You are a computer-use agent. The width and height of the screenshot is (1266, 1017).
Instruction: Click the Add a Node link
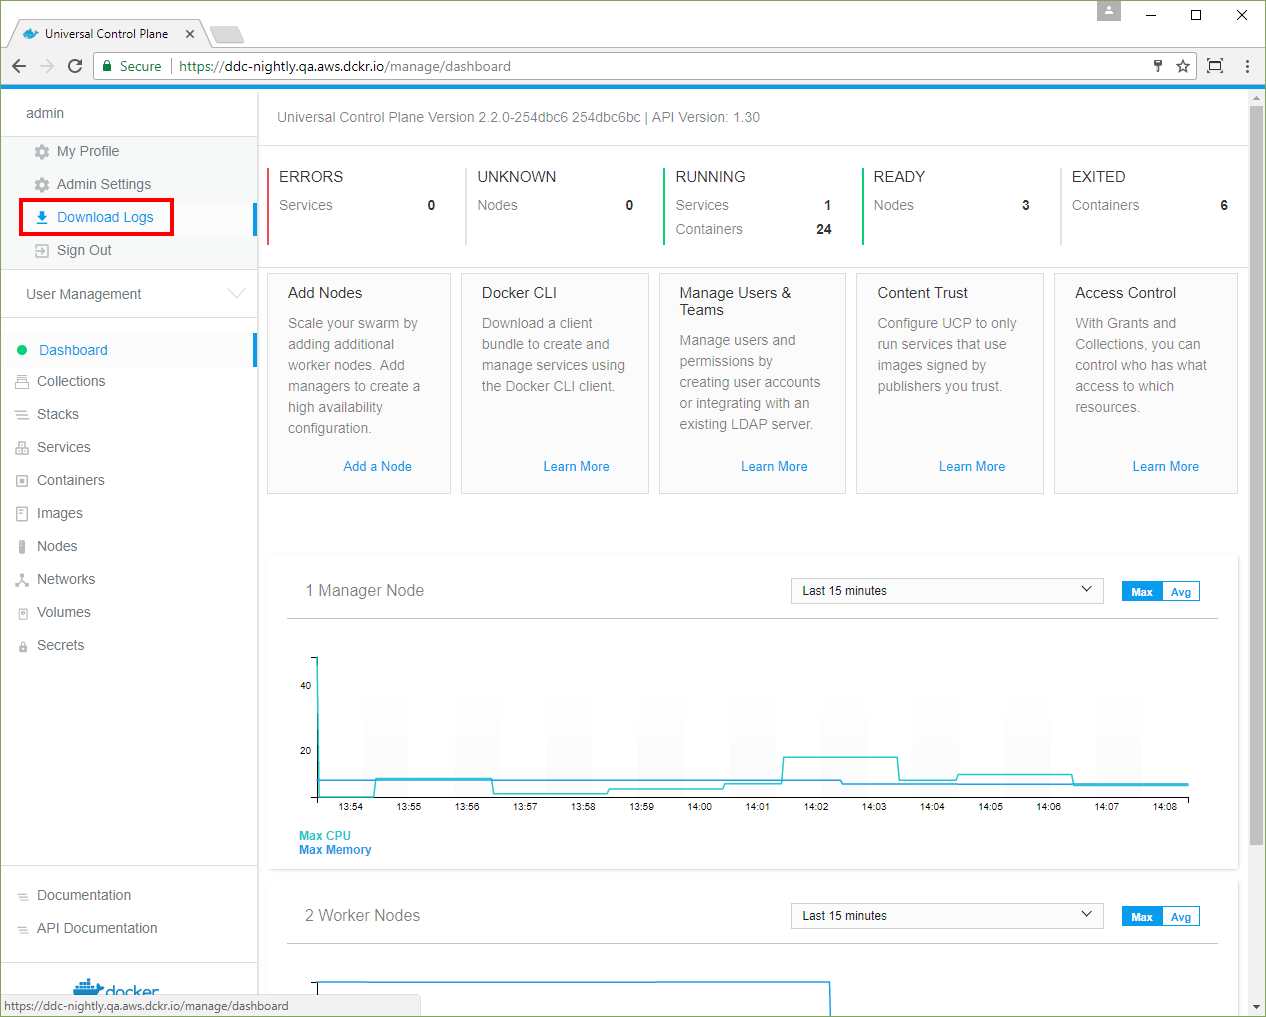point(377,466)
